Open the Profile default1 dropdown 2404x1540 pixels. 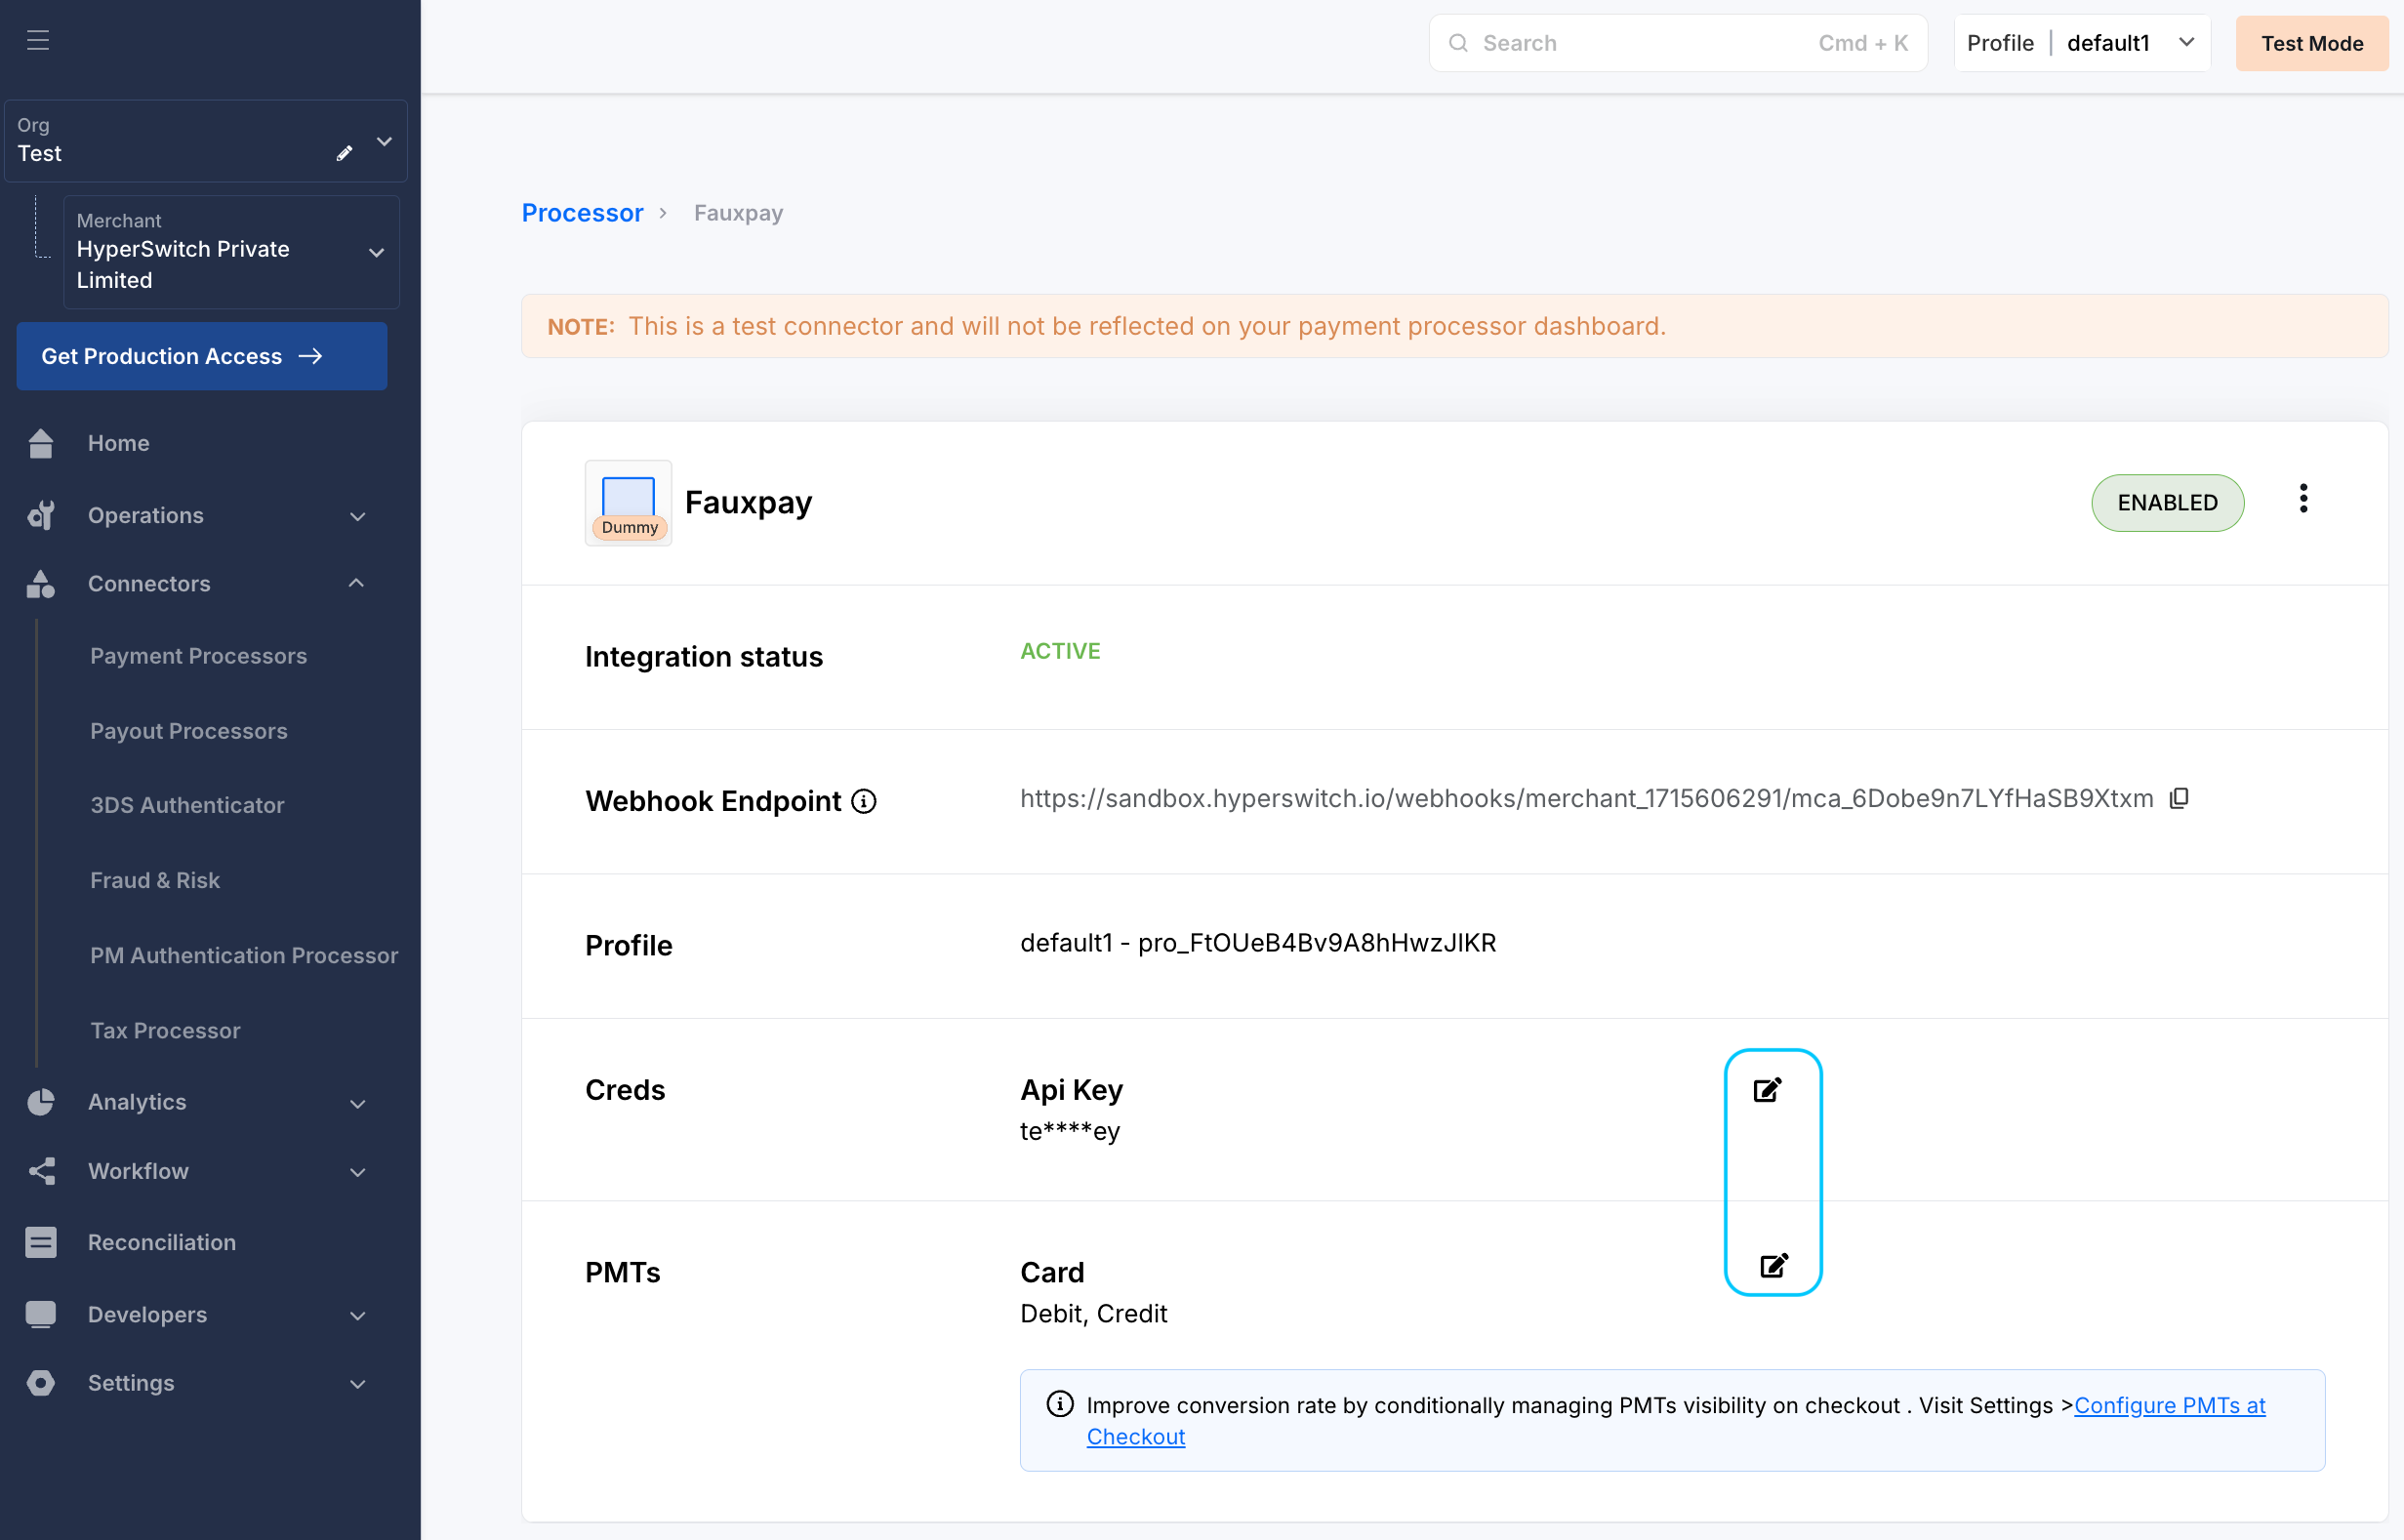click(x=2081, y=43)
